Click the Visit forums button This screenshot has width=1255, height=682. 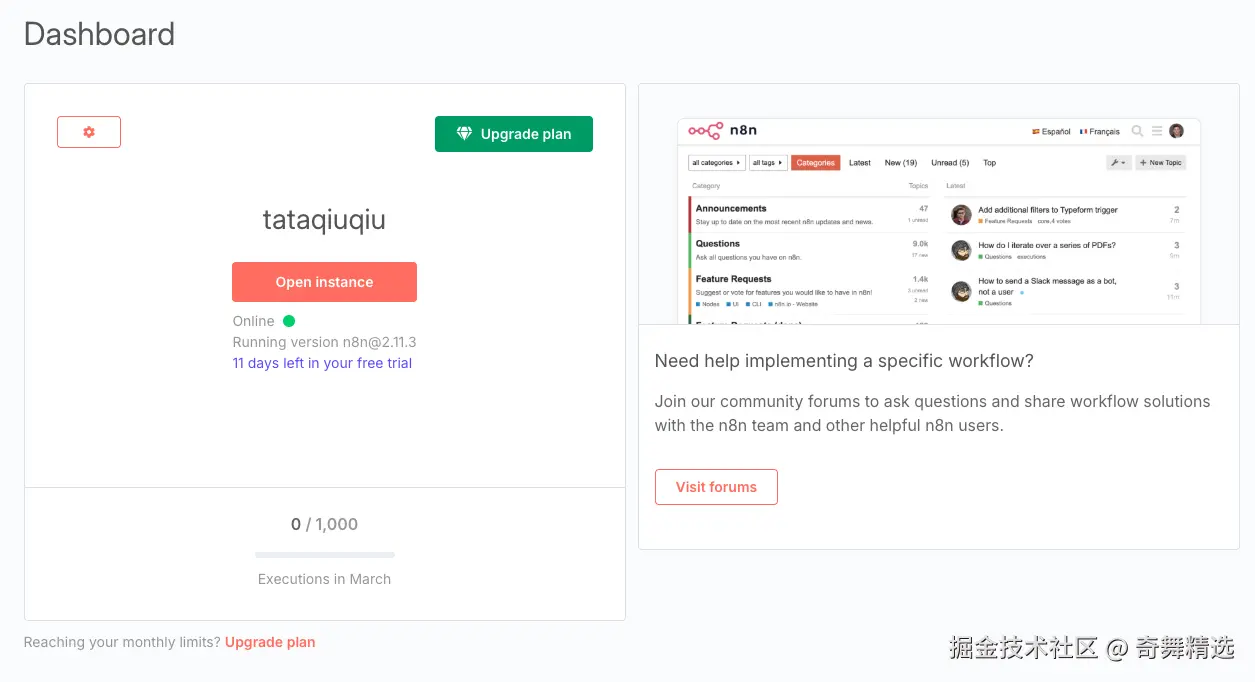click(716, 487)
